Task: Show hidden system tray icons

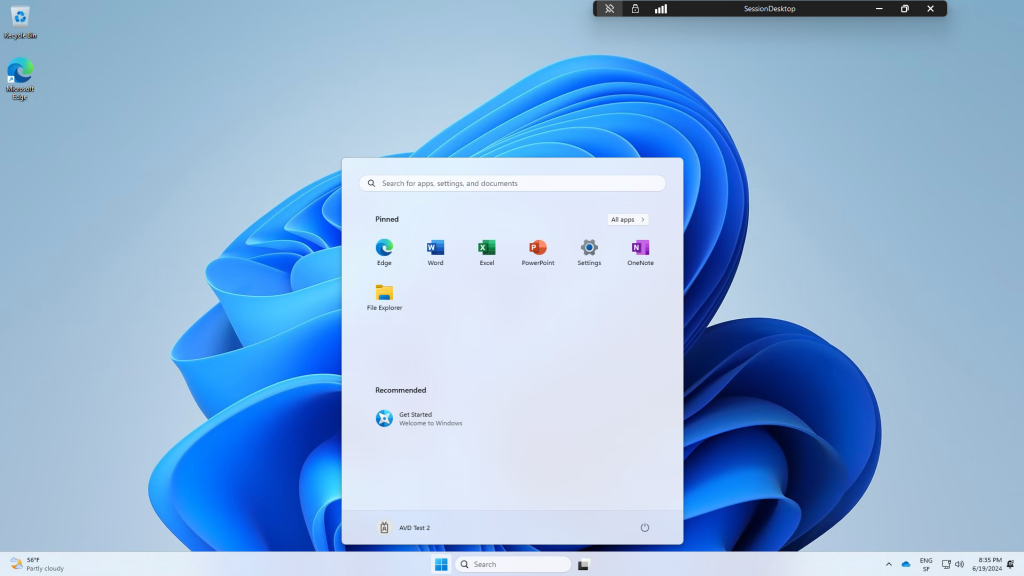Action: point(888,564)
